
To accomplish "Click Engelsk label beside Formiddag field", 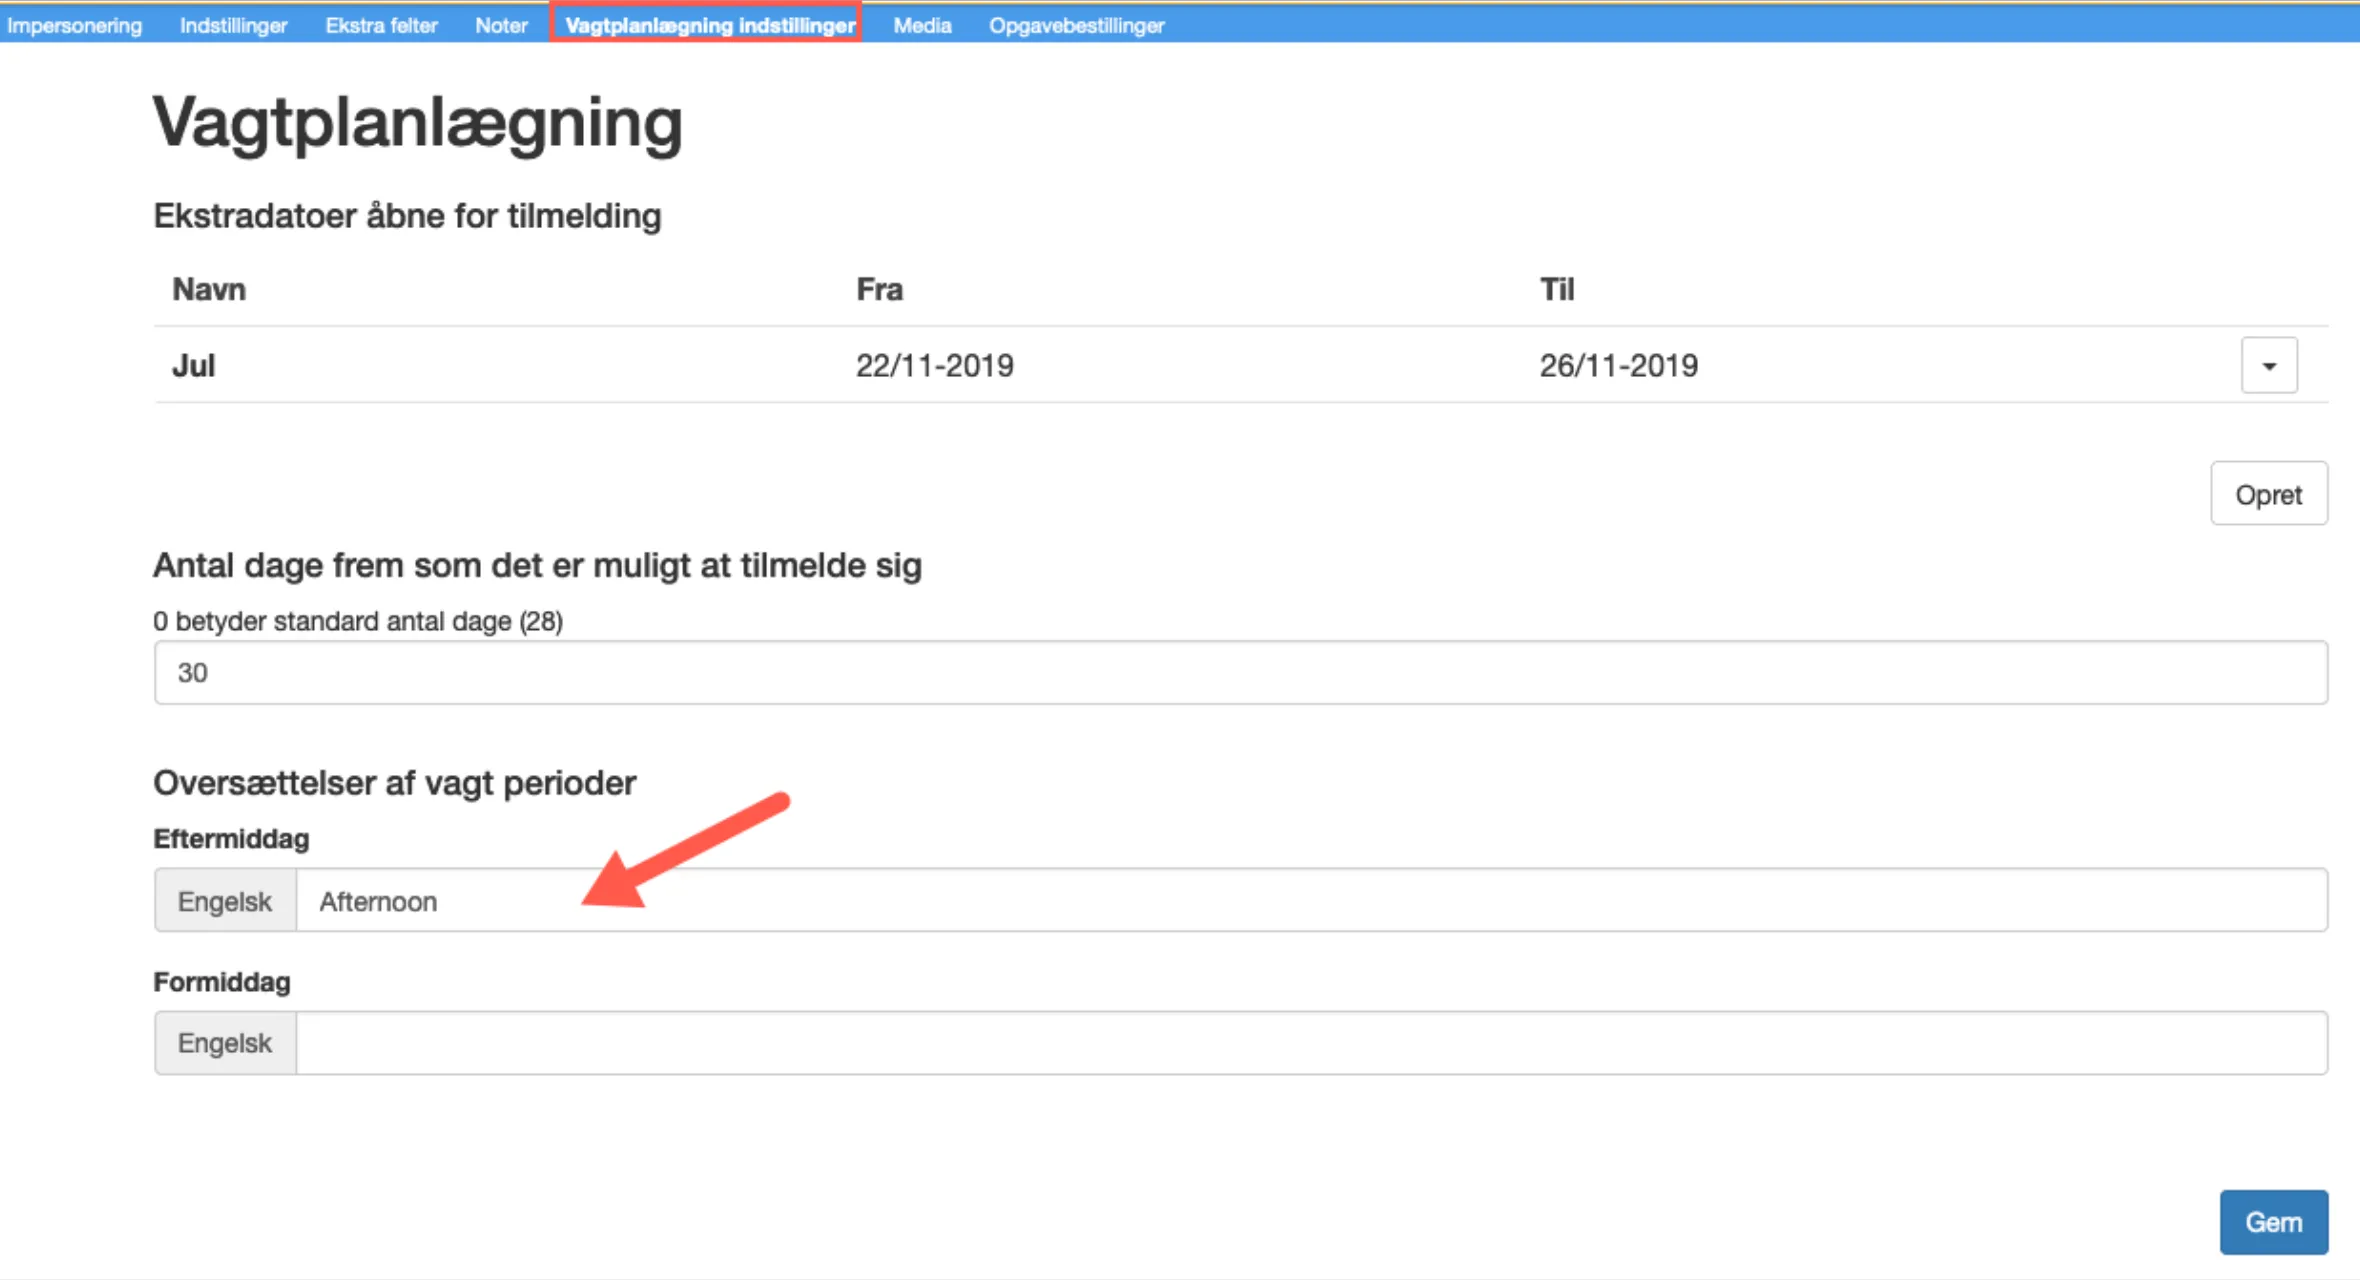I will tap(225, 1043).
